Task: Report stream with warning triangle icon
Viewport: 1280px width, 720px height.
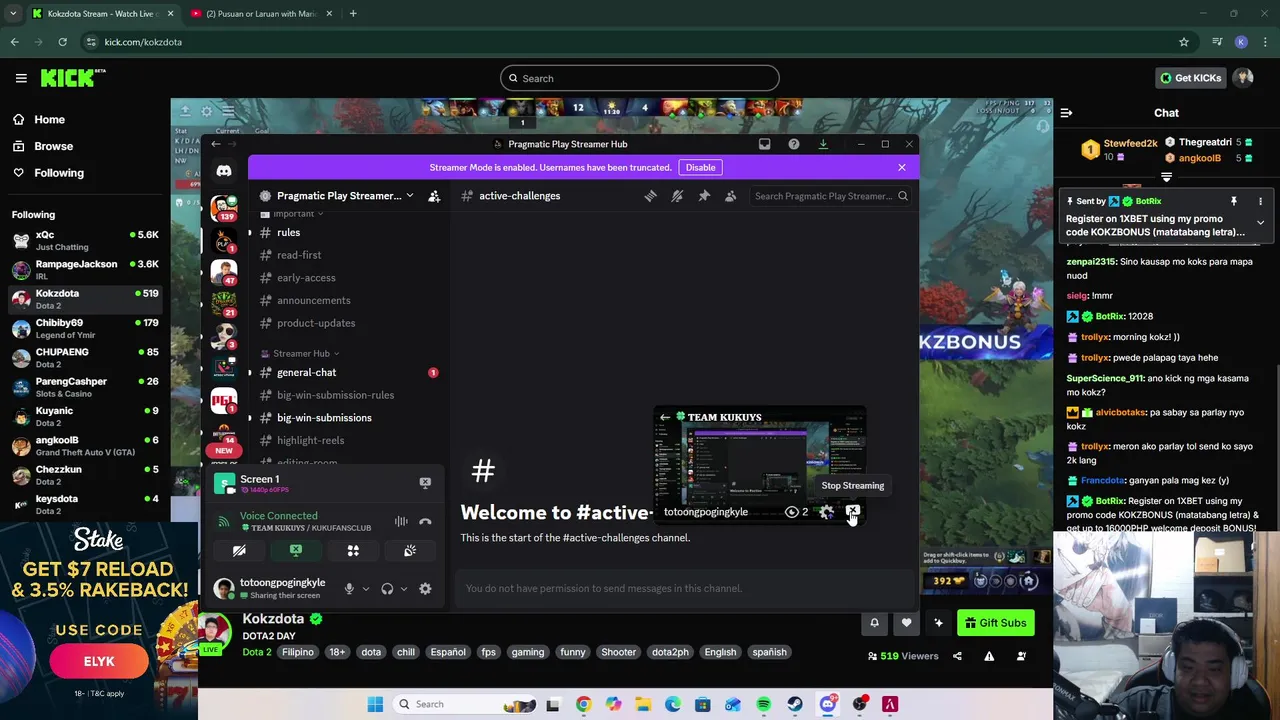Action: [x=989, y=656]
